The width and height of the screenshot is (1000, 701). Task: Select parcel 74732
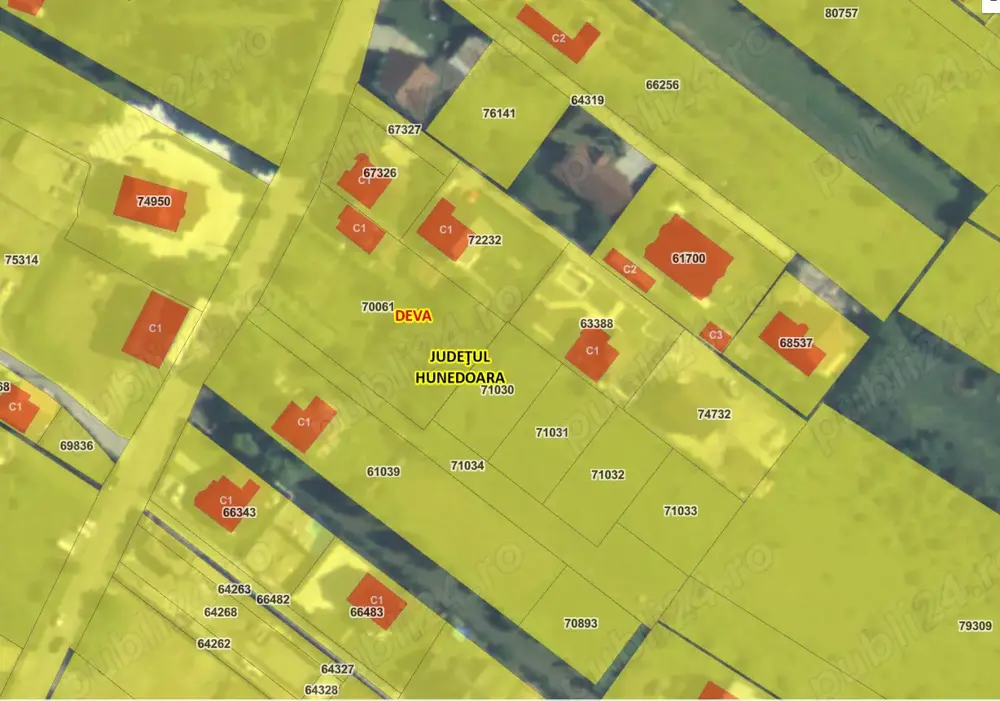tap(714, 413)
